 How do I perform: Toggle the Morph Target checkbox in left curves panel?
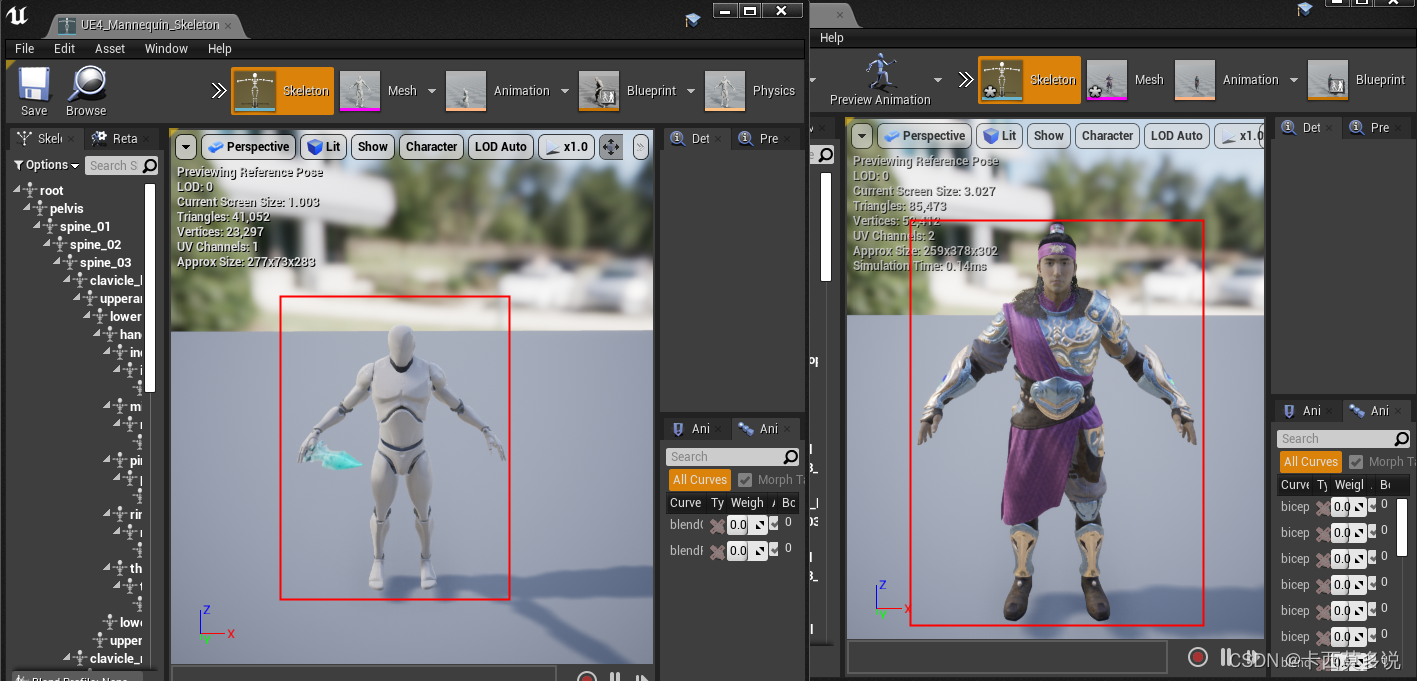745,480
